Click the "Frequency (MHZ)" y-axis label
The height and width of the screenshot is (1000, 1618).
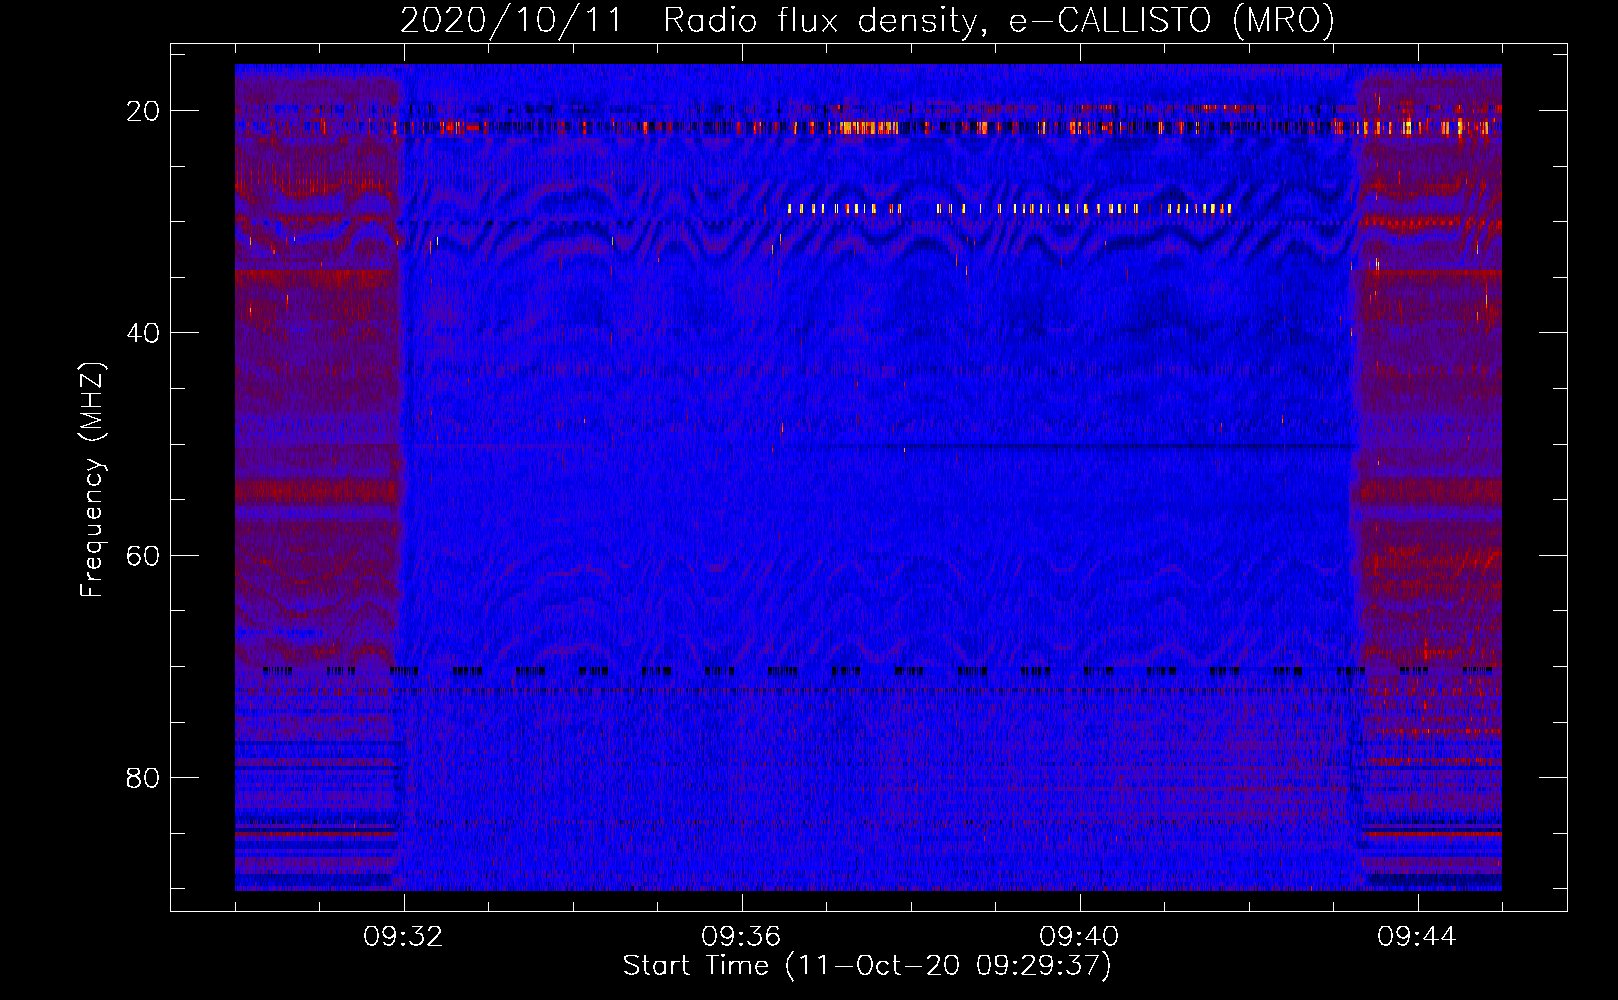92,480
